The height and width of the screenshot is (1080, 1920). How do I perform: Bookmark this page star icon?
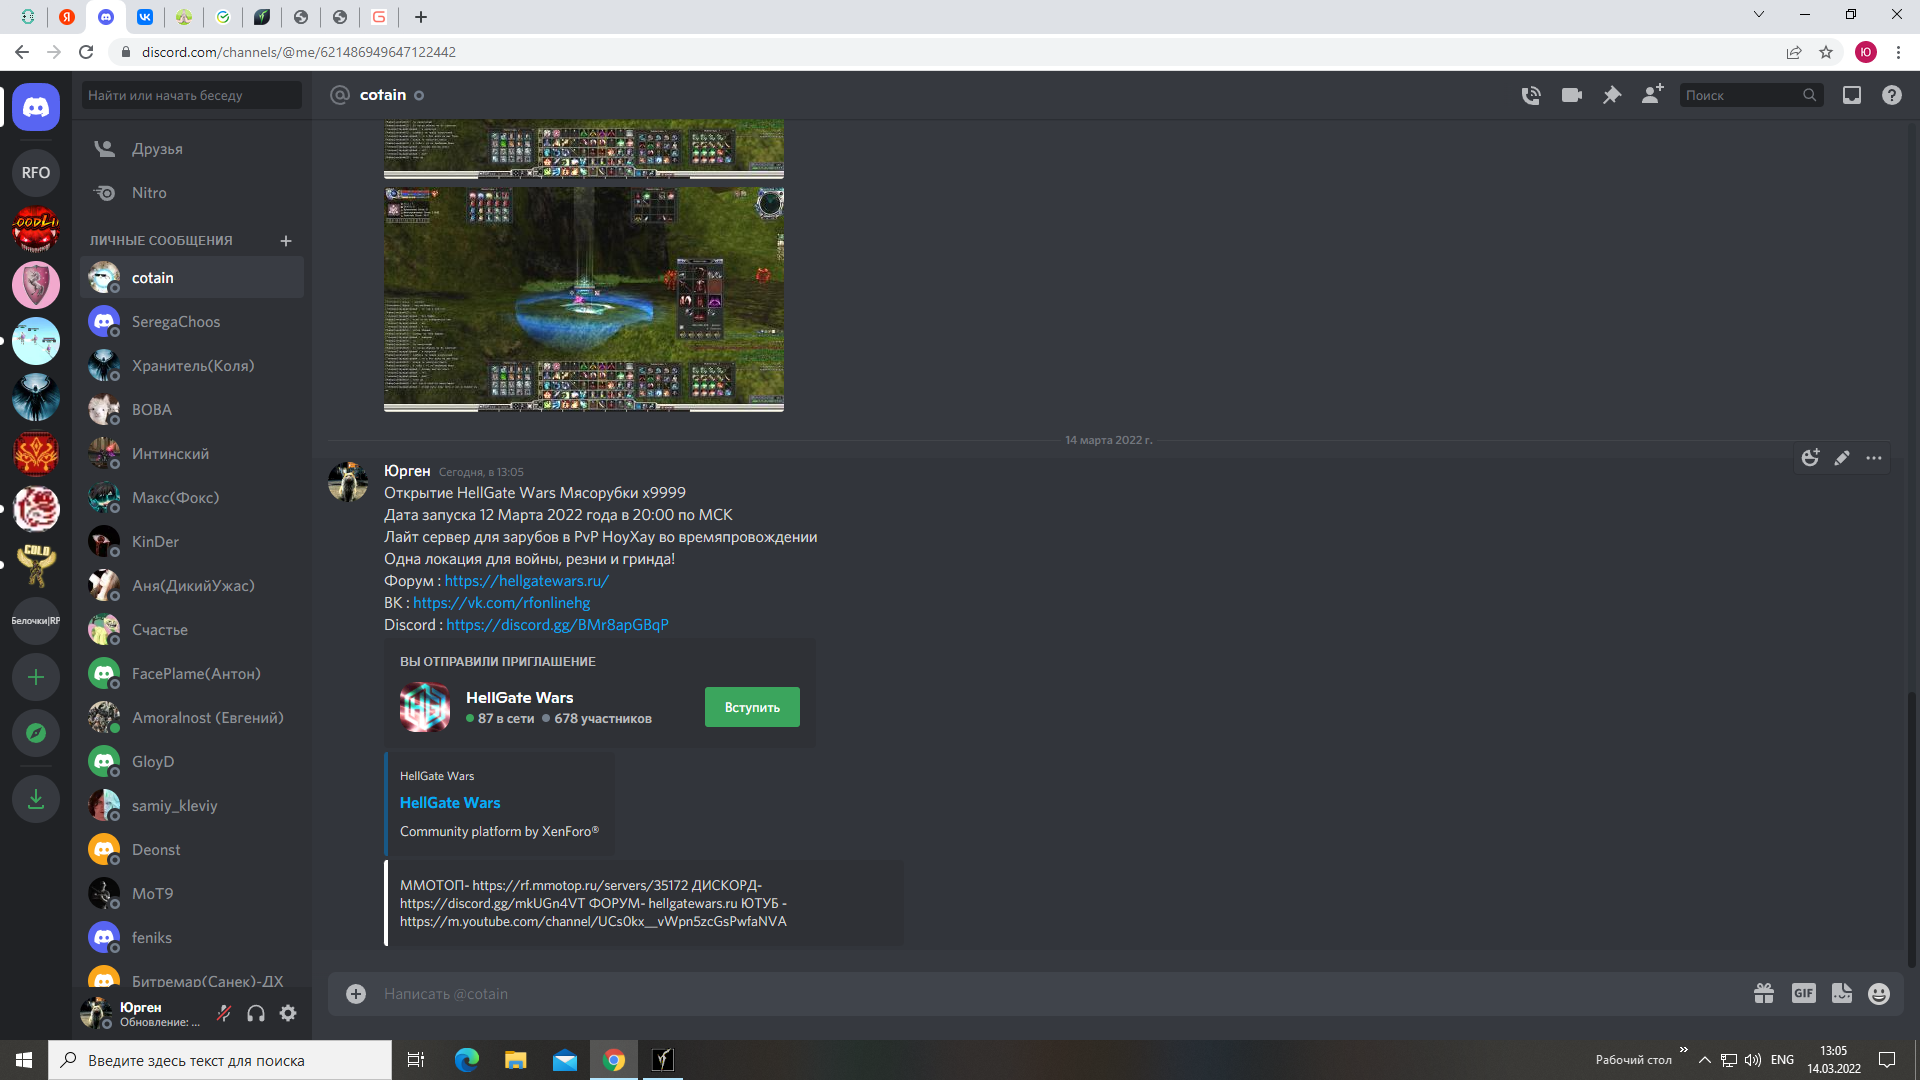(1826, 52)
